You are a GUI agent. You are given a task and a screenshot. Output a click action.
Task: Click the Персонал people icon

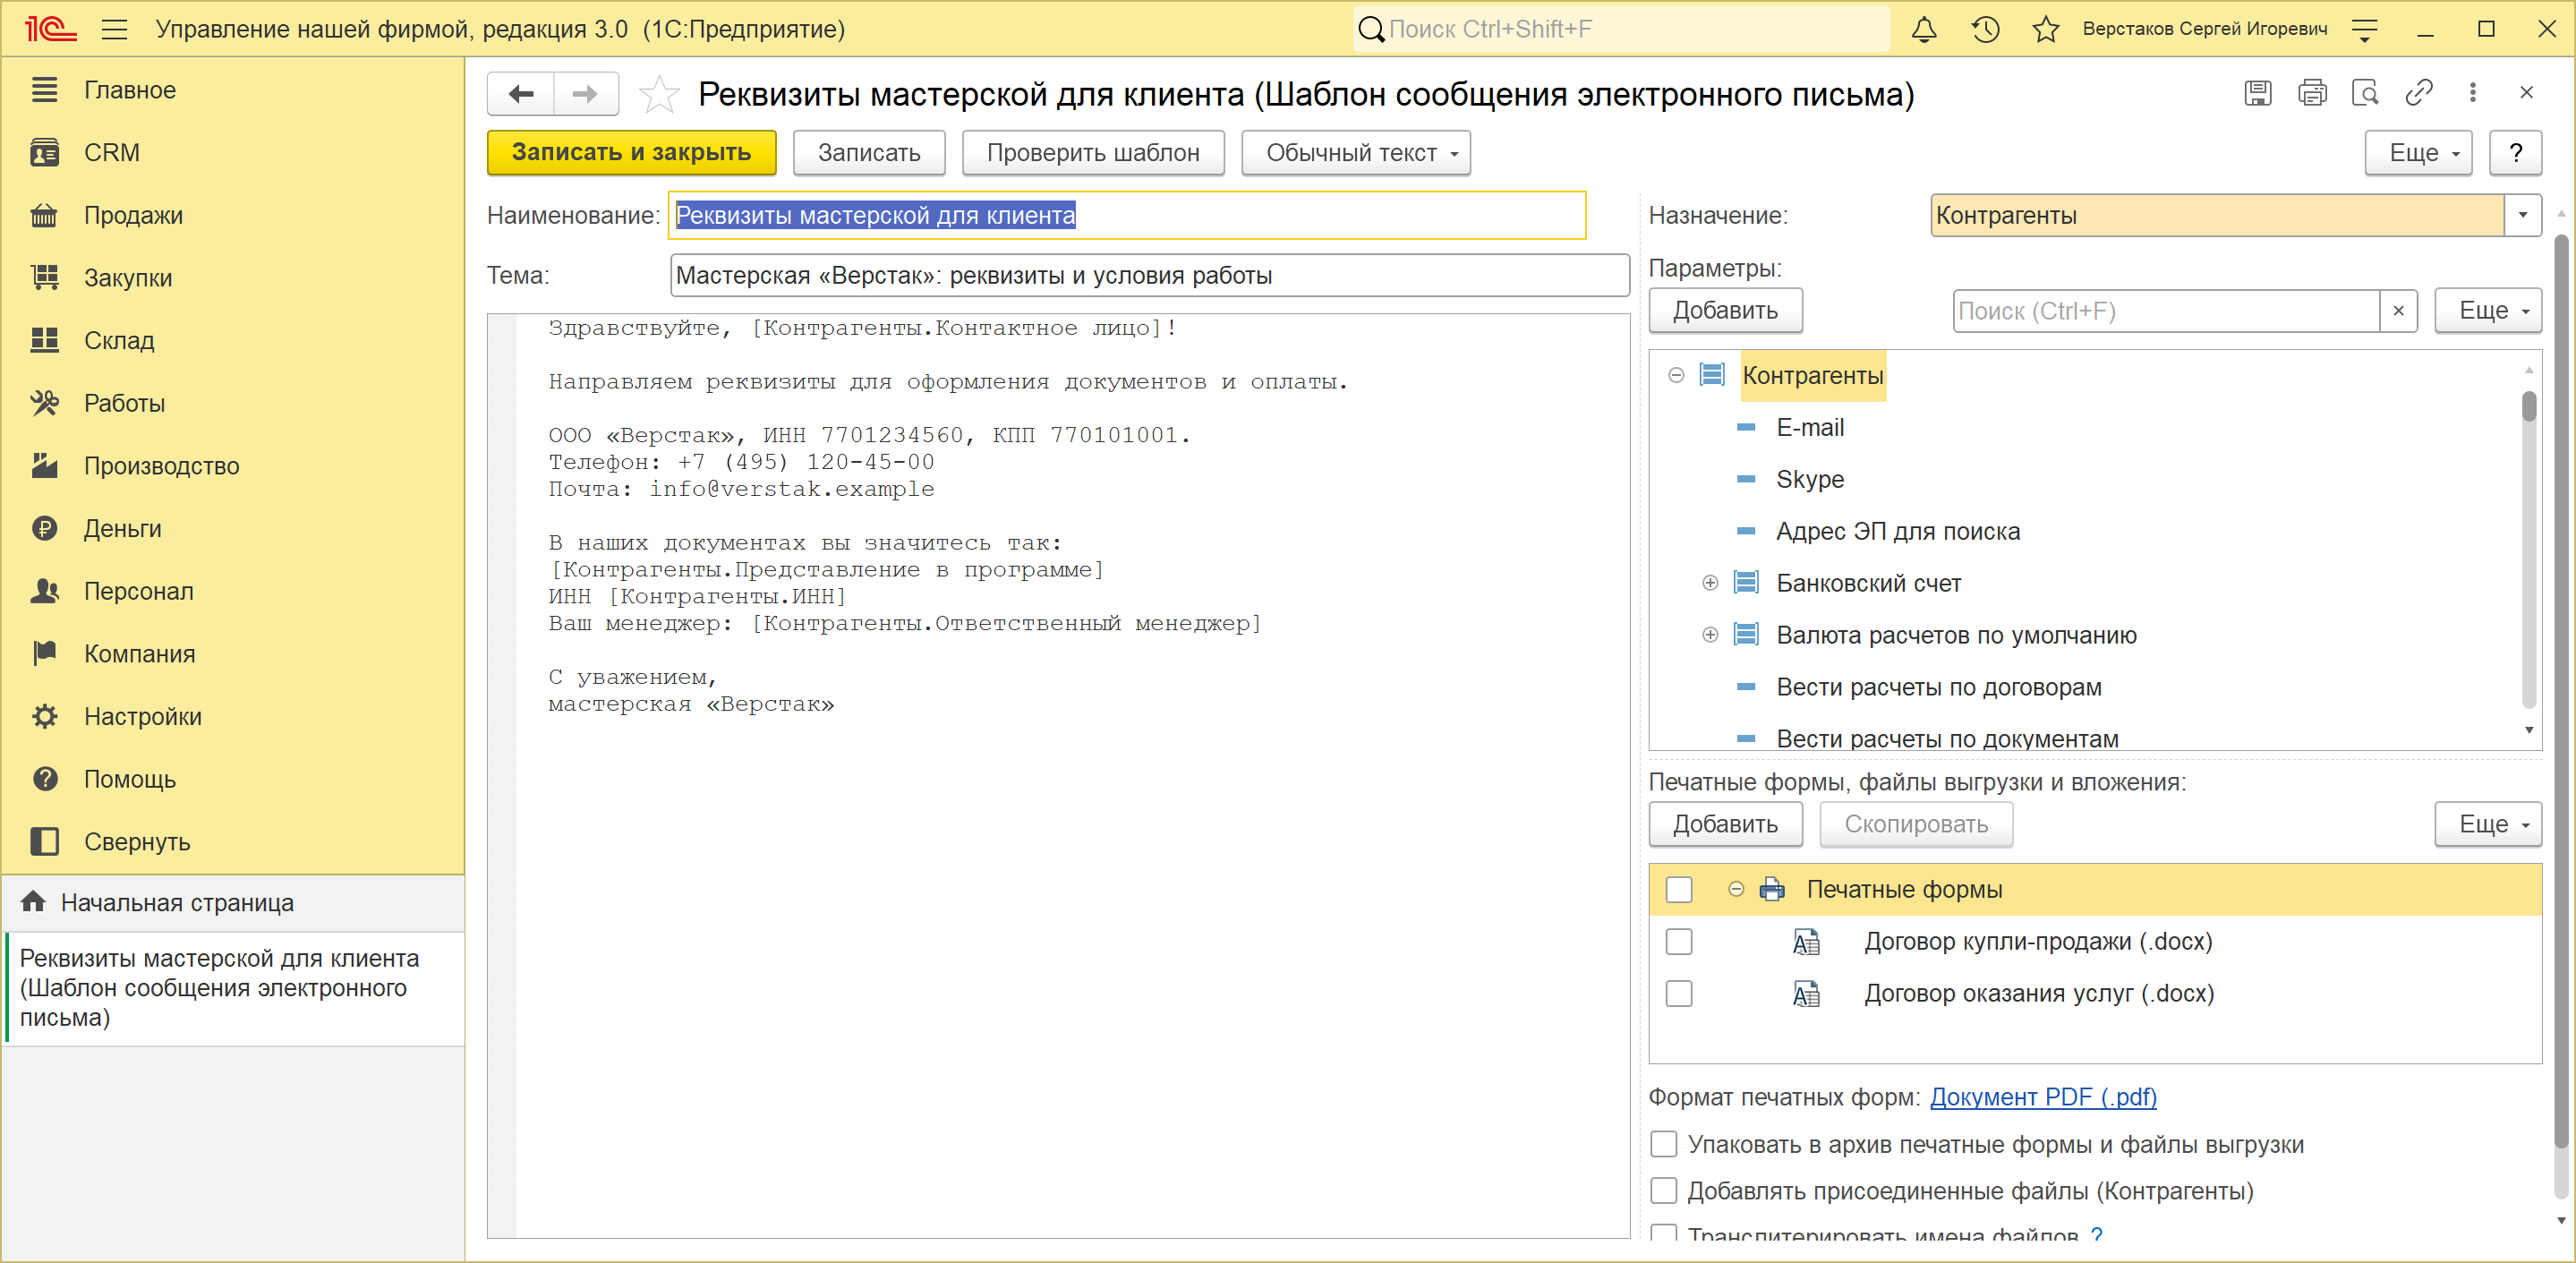[x=44, y=592]
